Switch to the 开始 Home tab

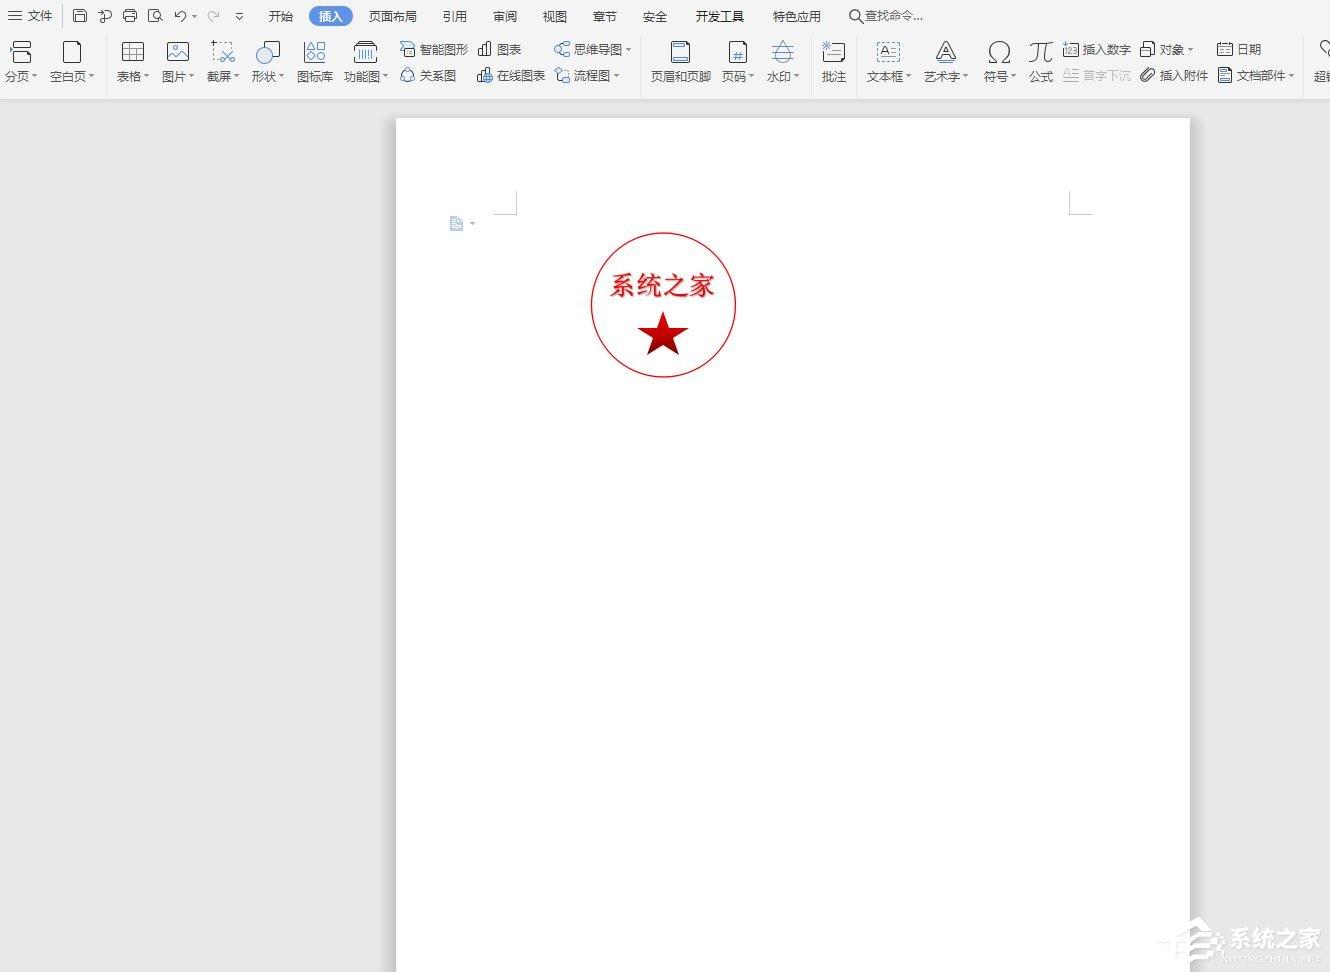281,17
